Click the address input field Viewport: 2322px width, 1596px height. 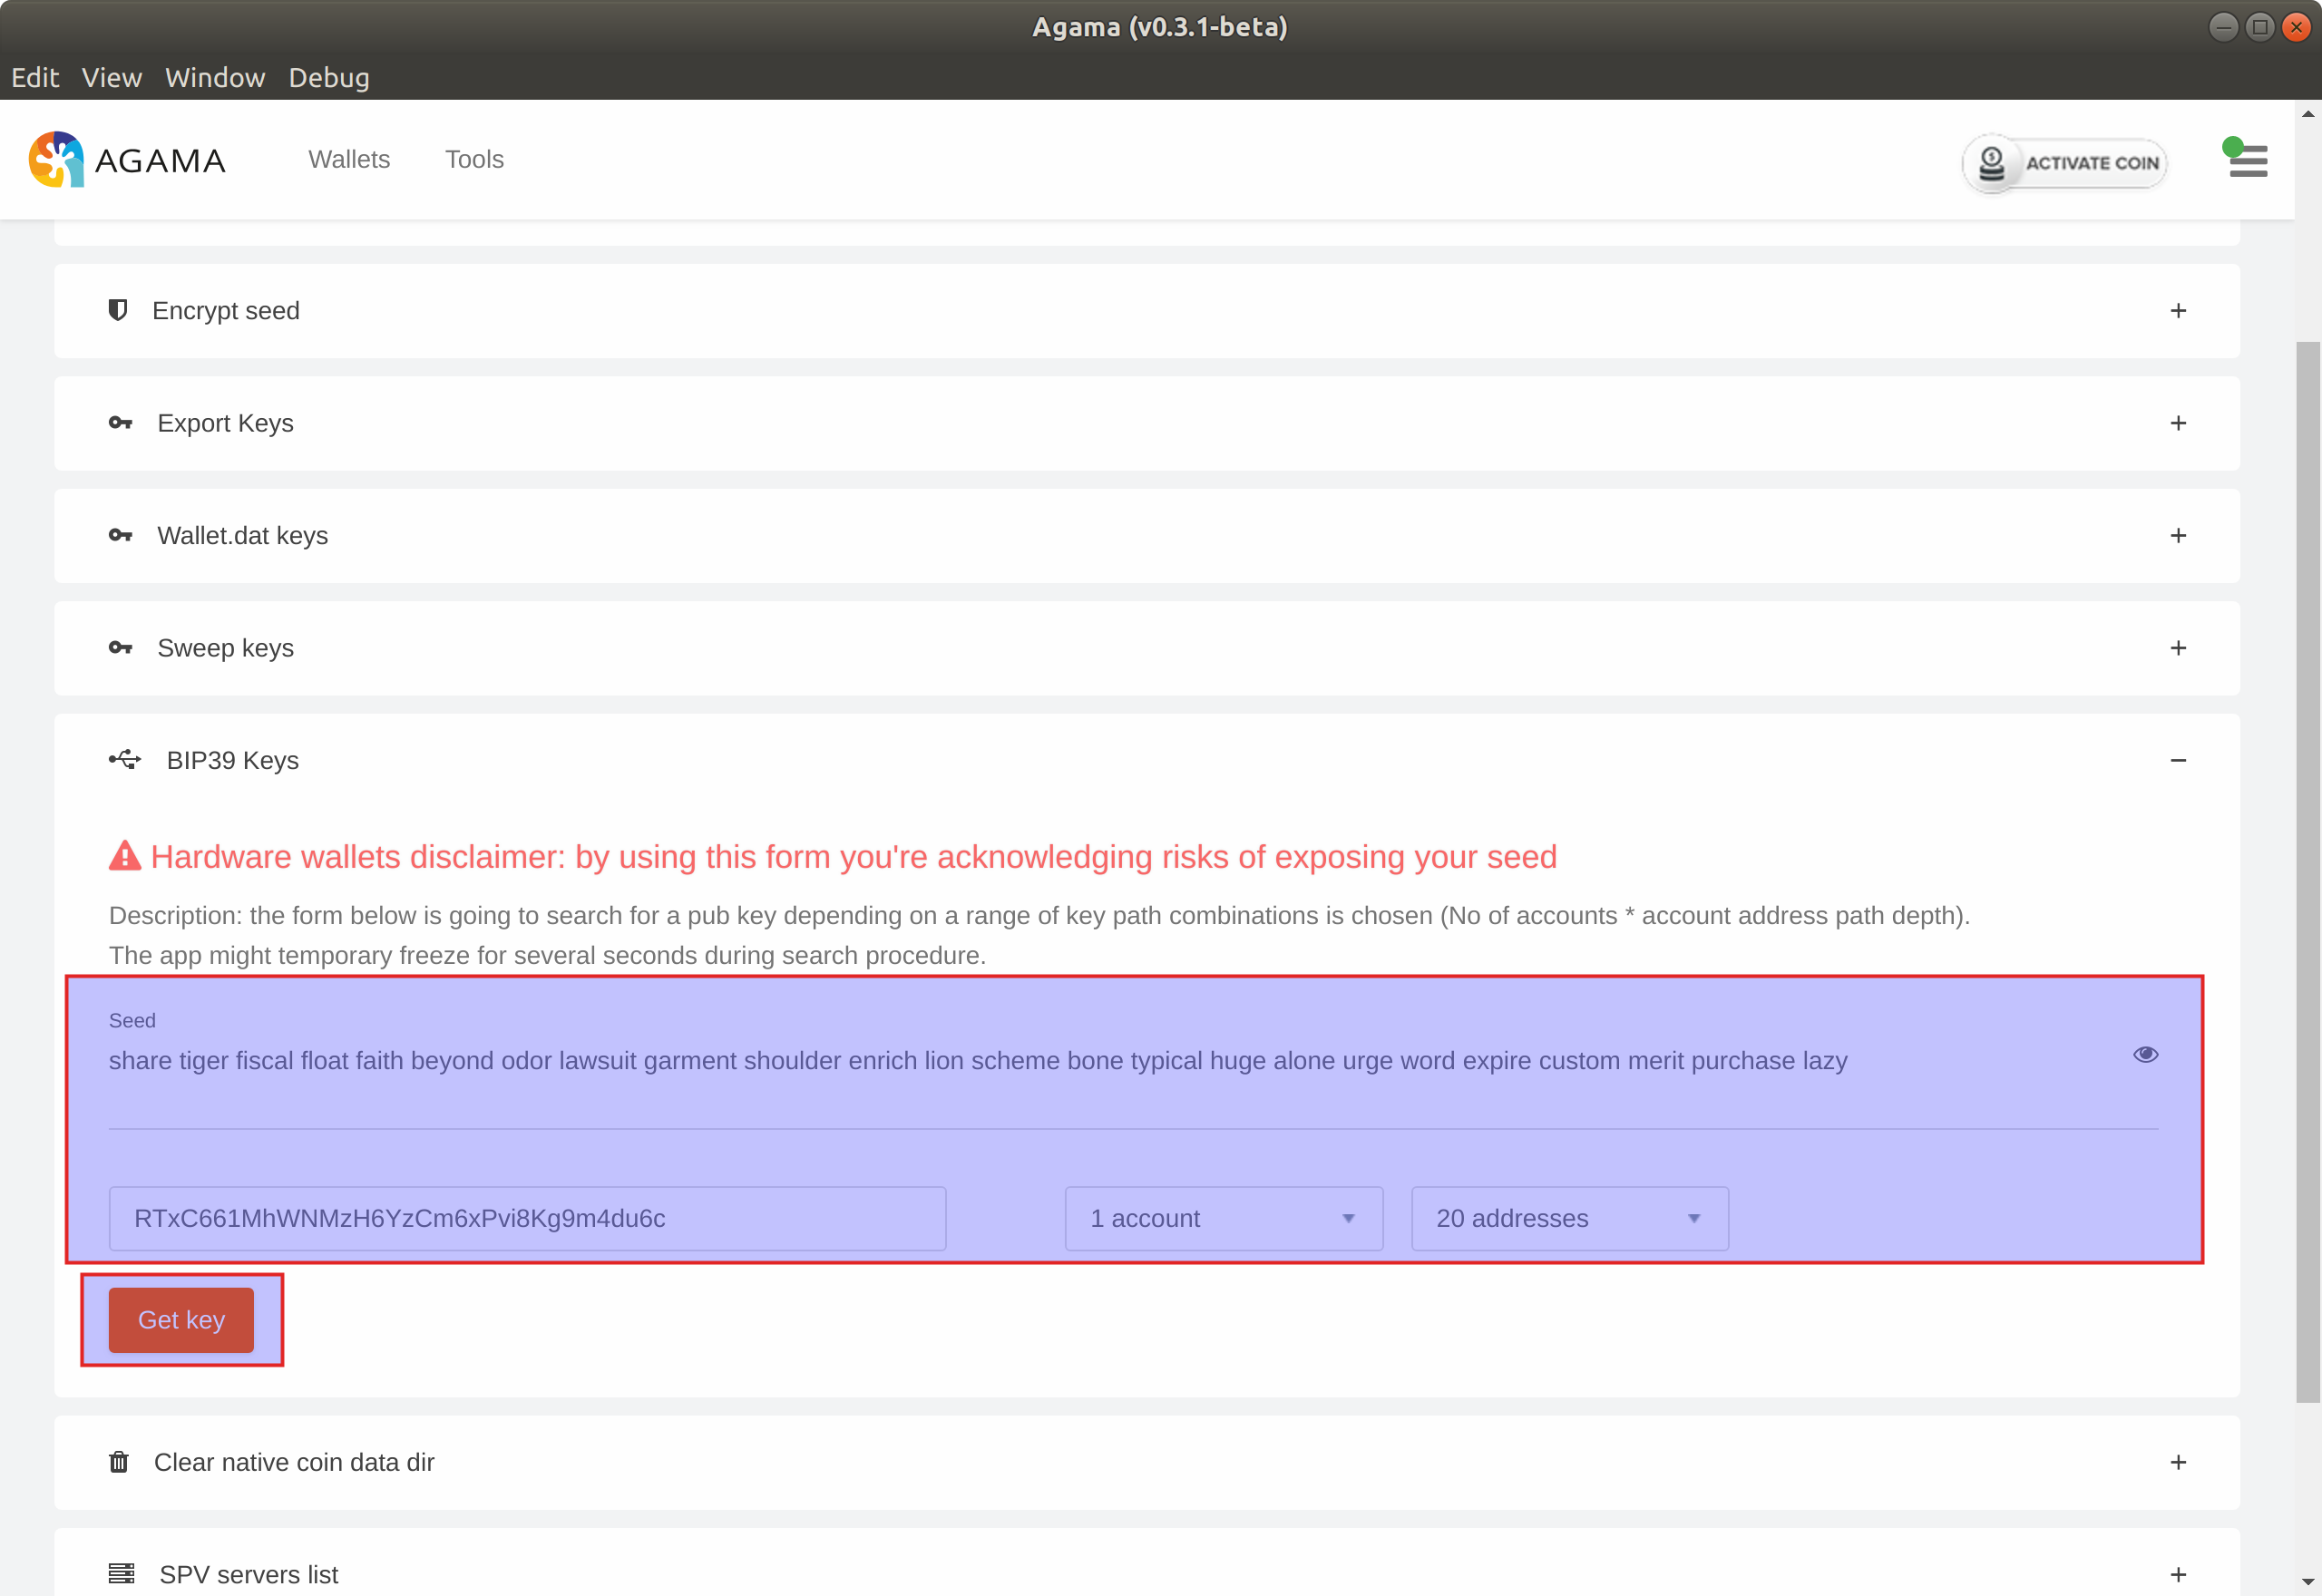coord(527,1218)
